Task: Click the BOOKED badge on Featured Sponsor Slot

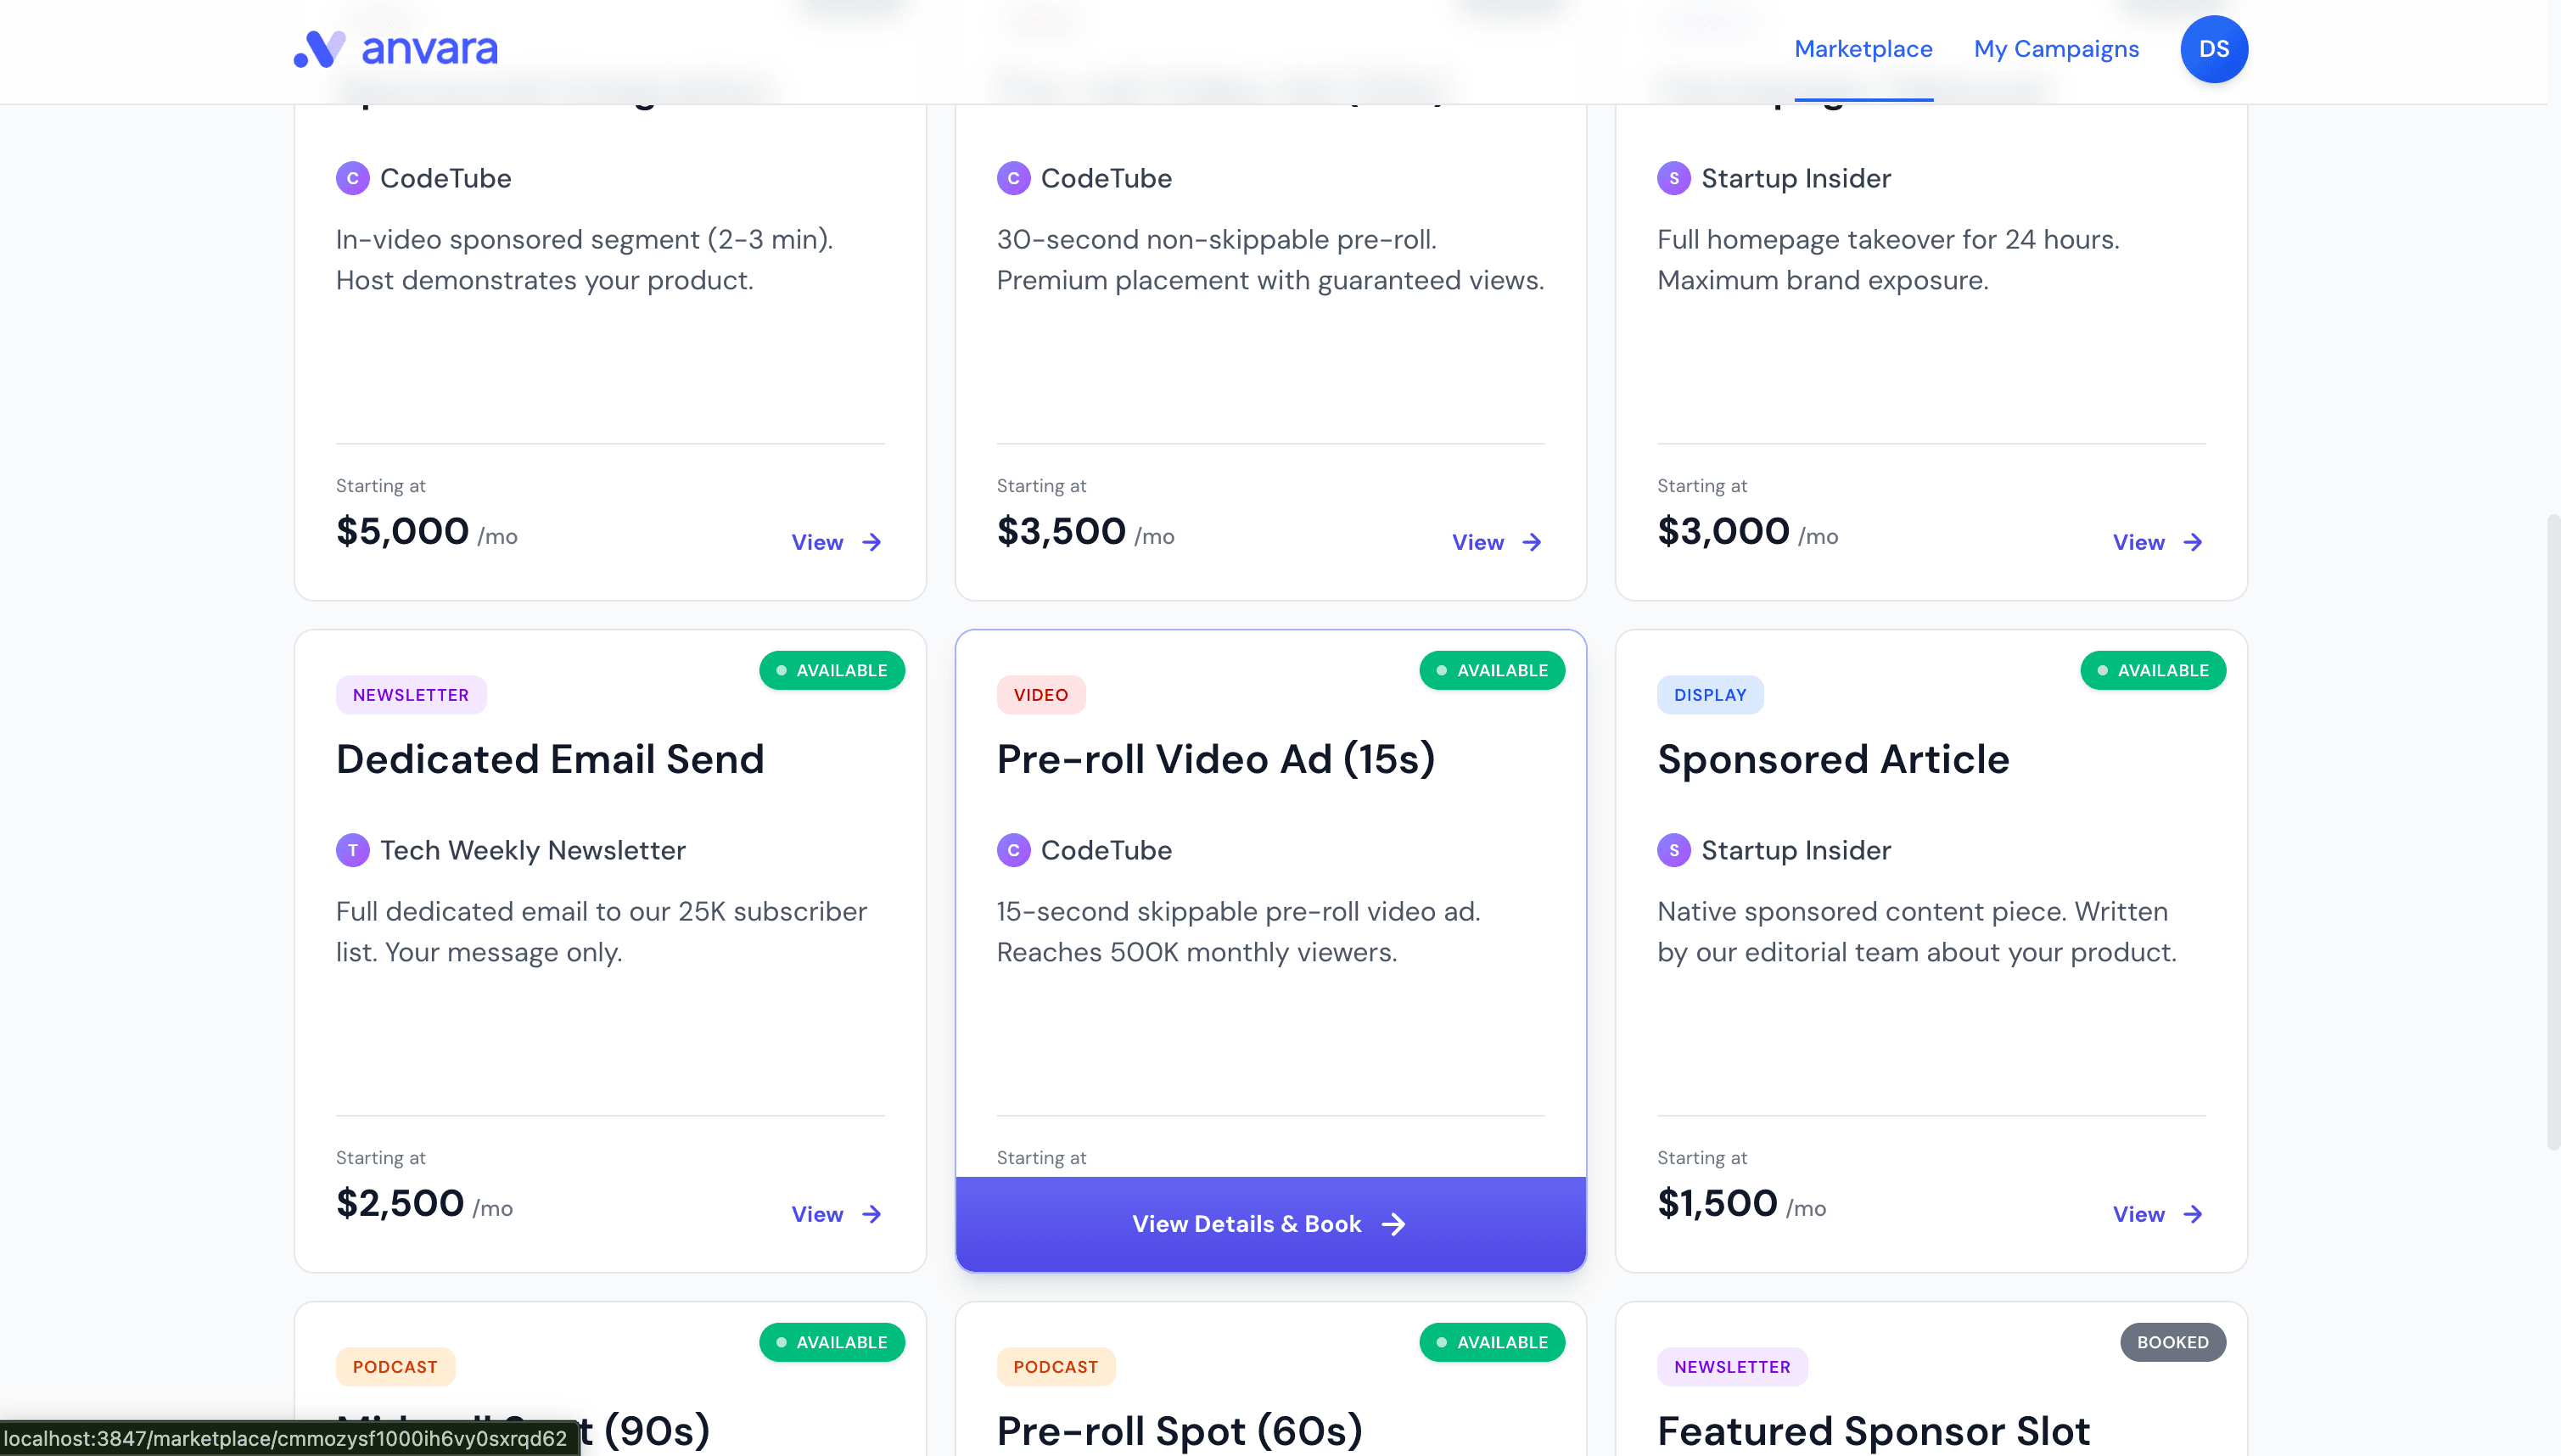Action: coord(2172,1341)
